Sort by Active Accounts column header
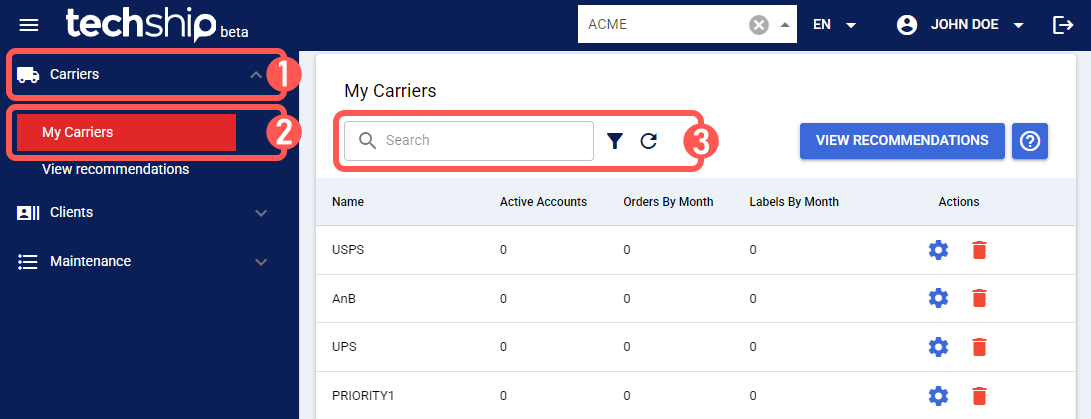Image resolution: width=1091 pixels, height=419 pixels. pos(543,202)
